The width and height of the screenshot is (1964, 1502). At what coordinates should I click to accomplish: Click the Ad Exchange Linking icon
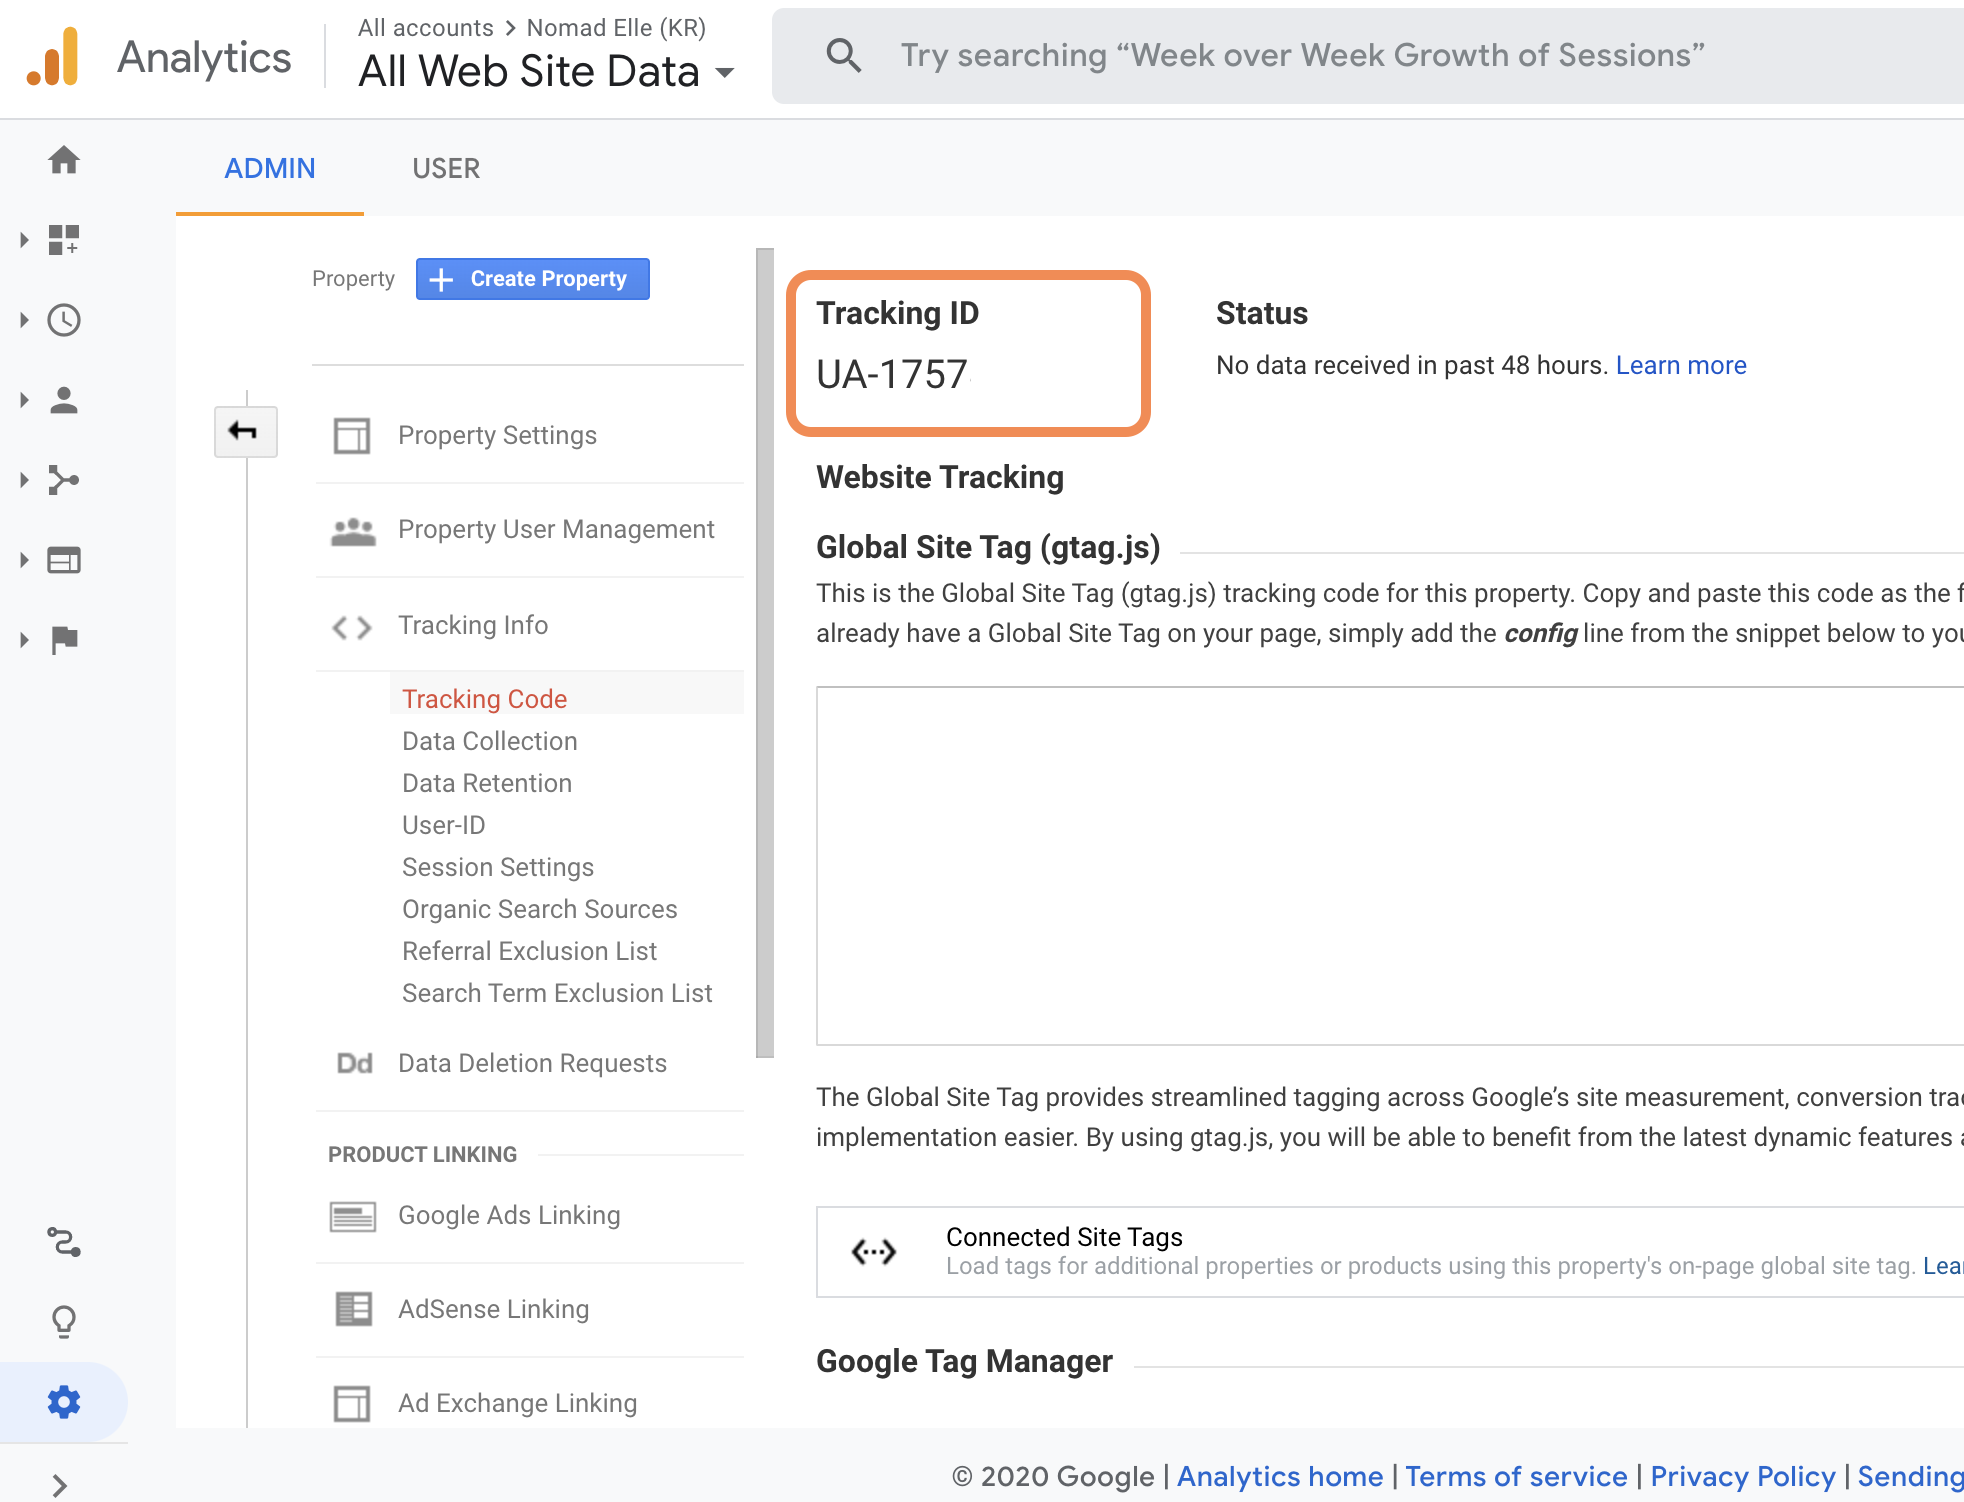352,1403
